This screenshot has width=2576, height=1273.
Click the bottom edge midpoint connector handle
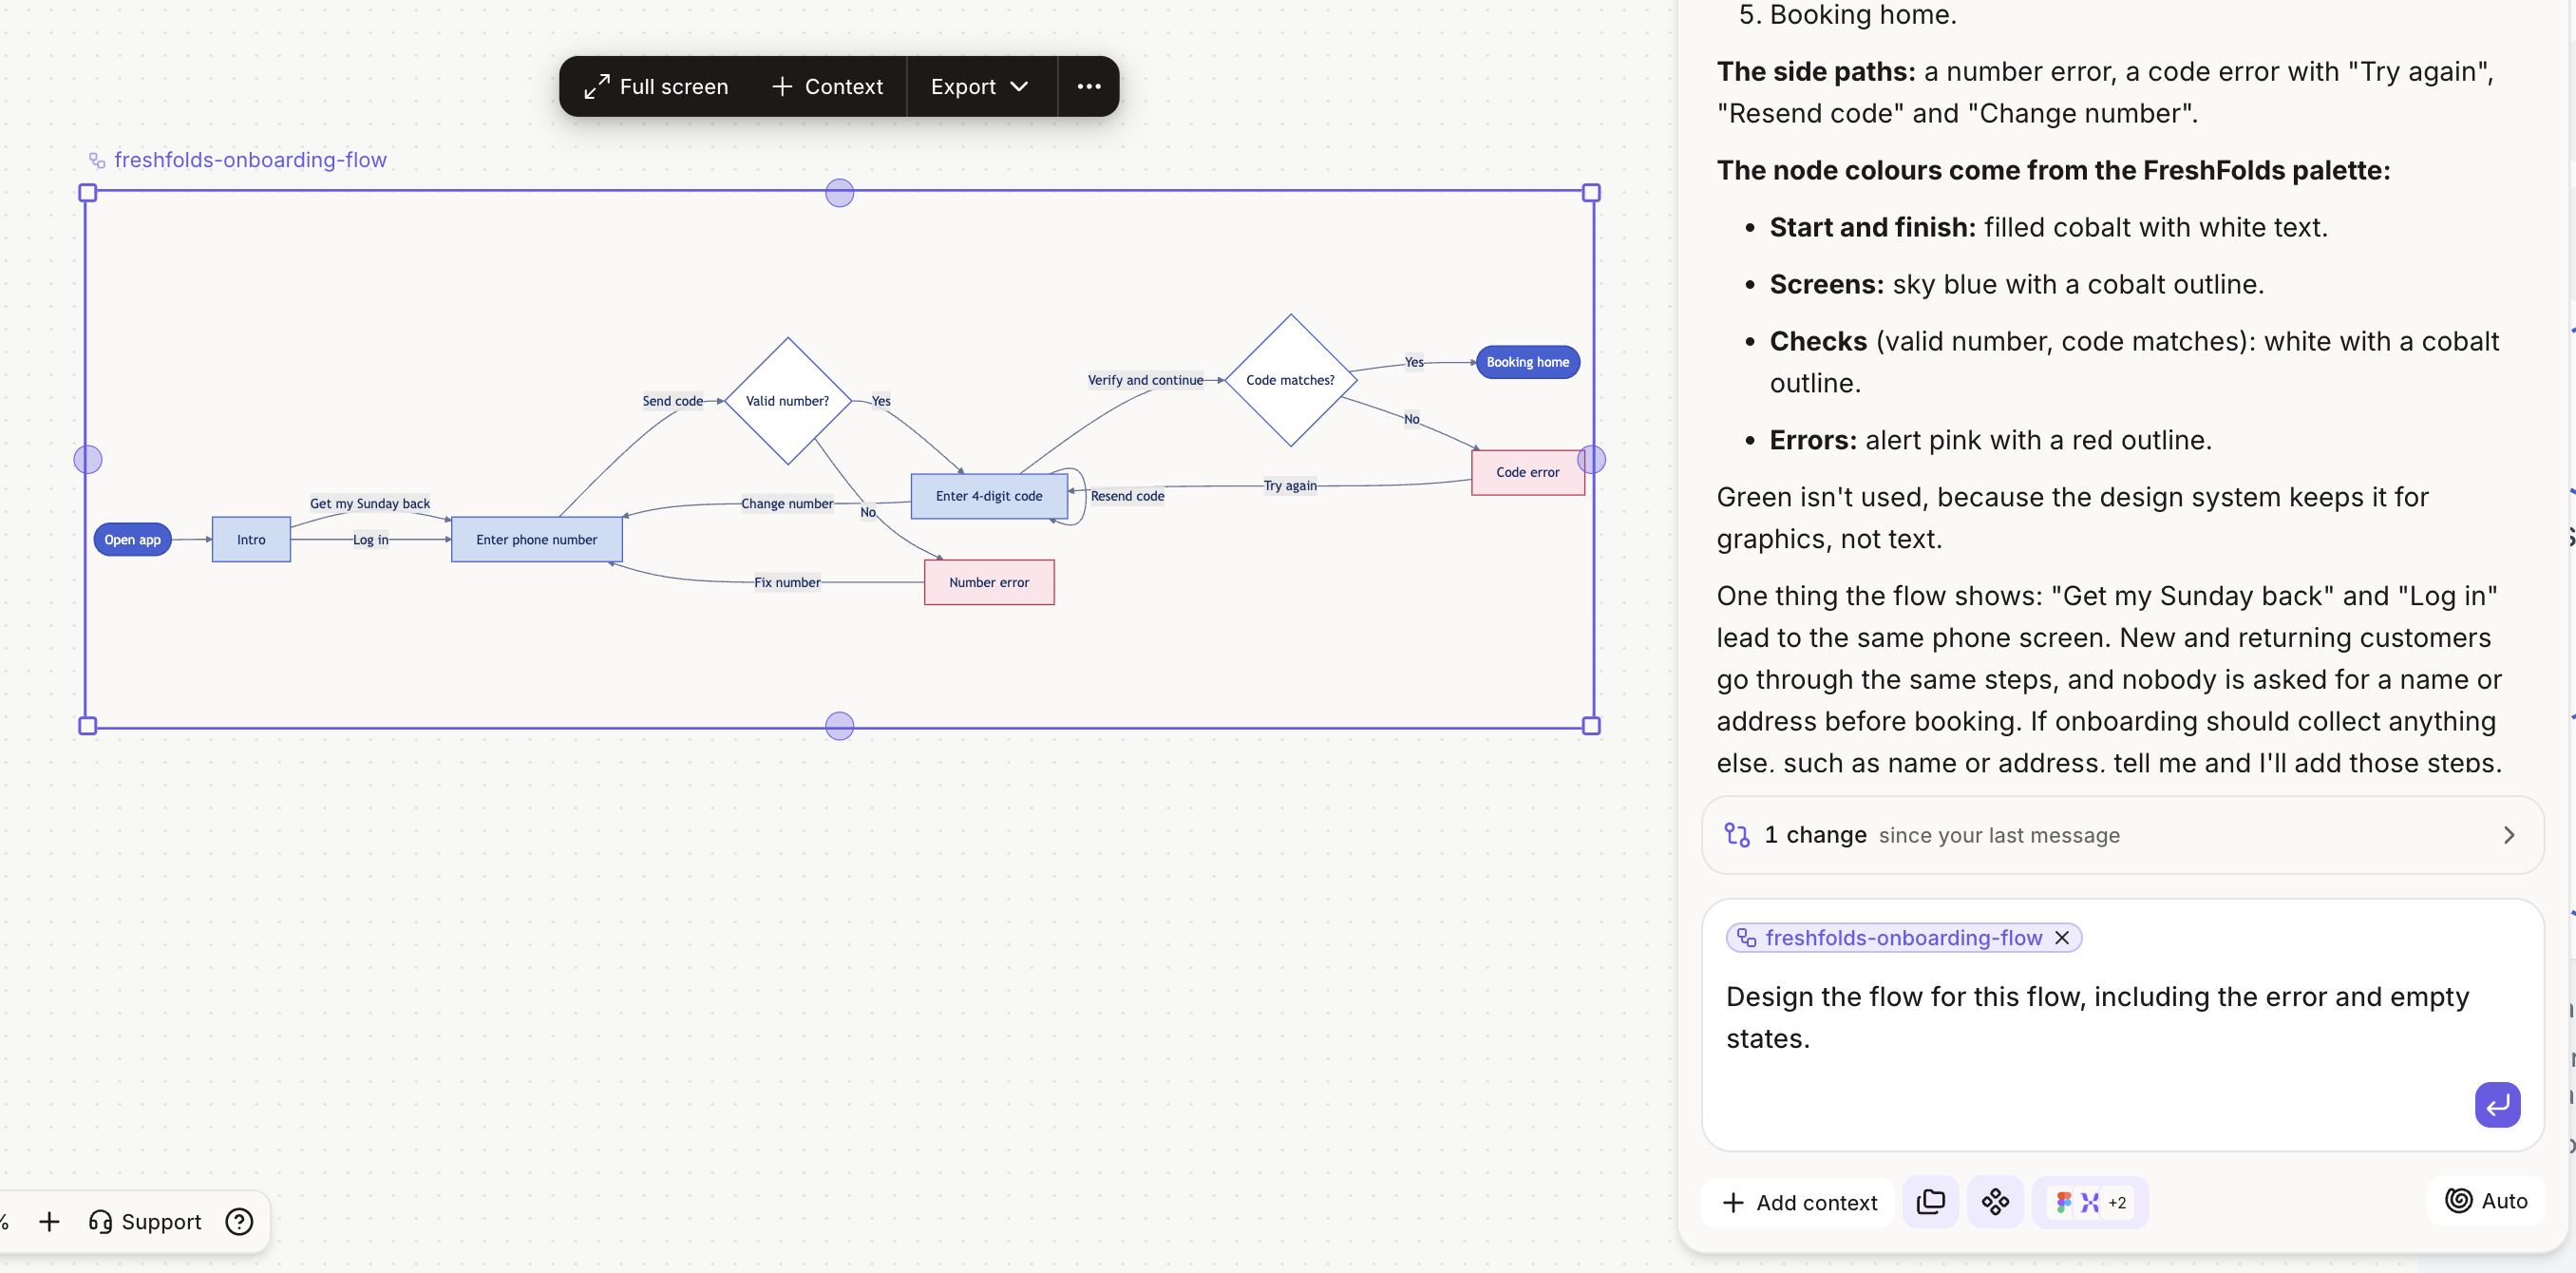840,726
